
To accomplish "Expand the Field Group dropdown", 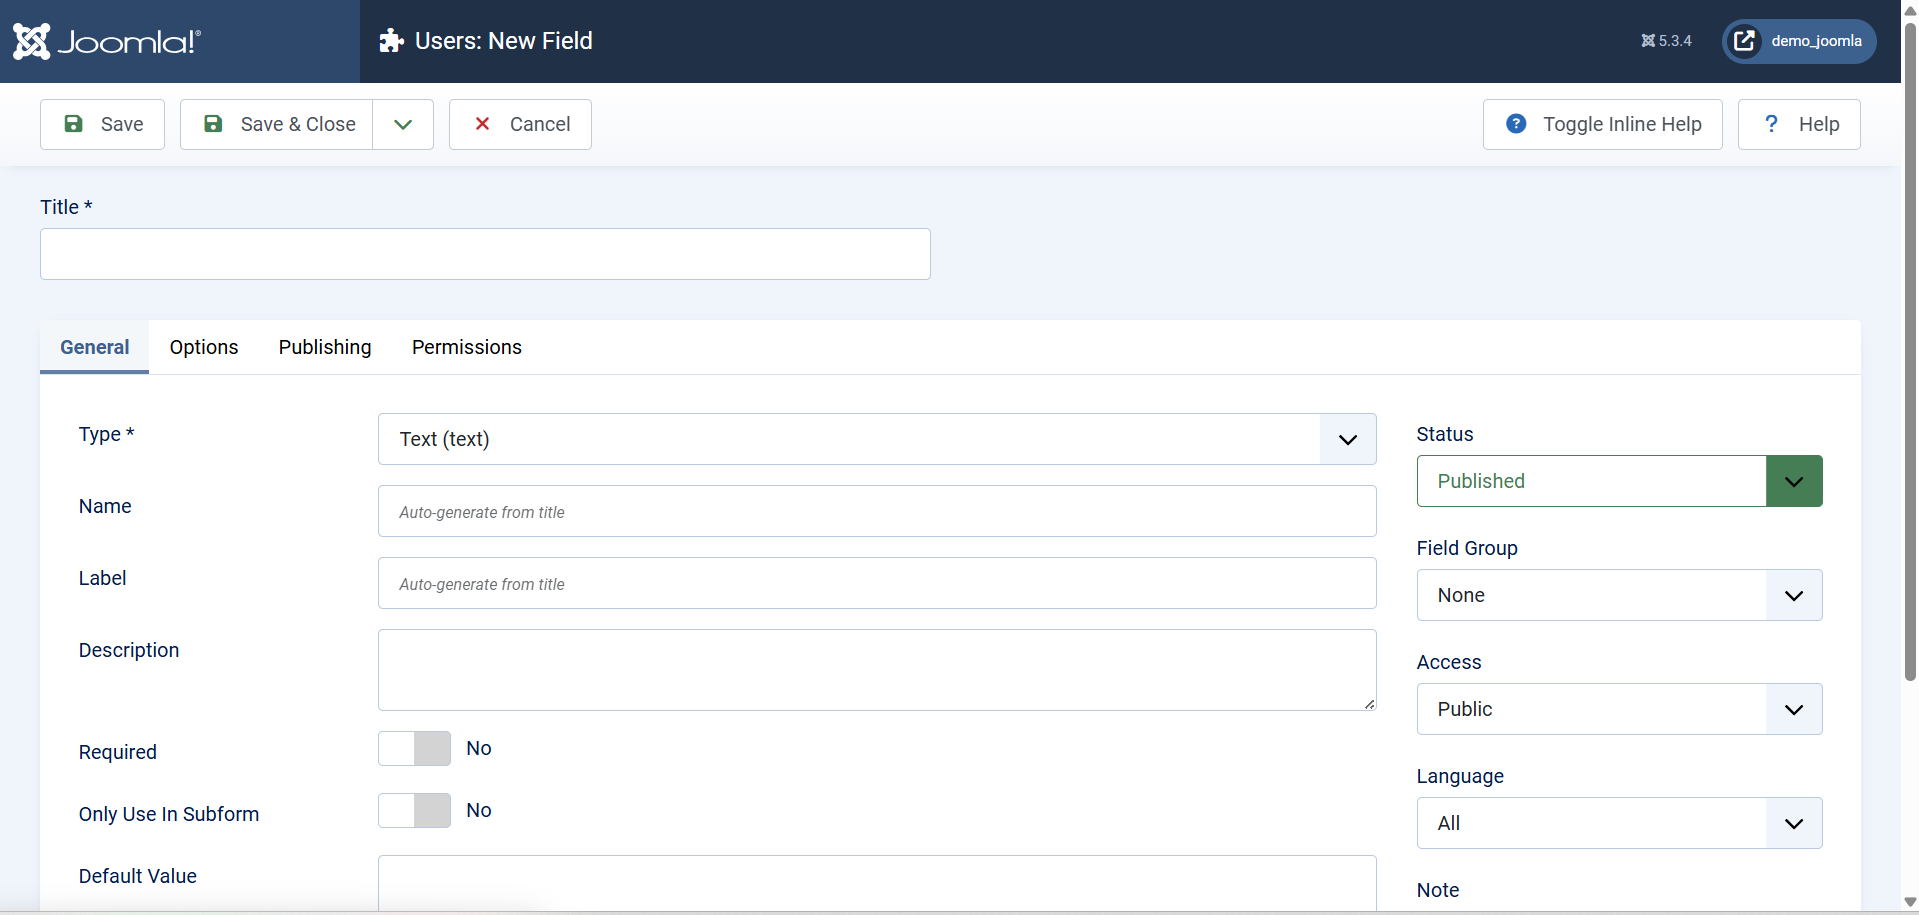I will (1618, 595).
